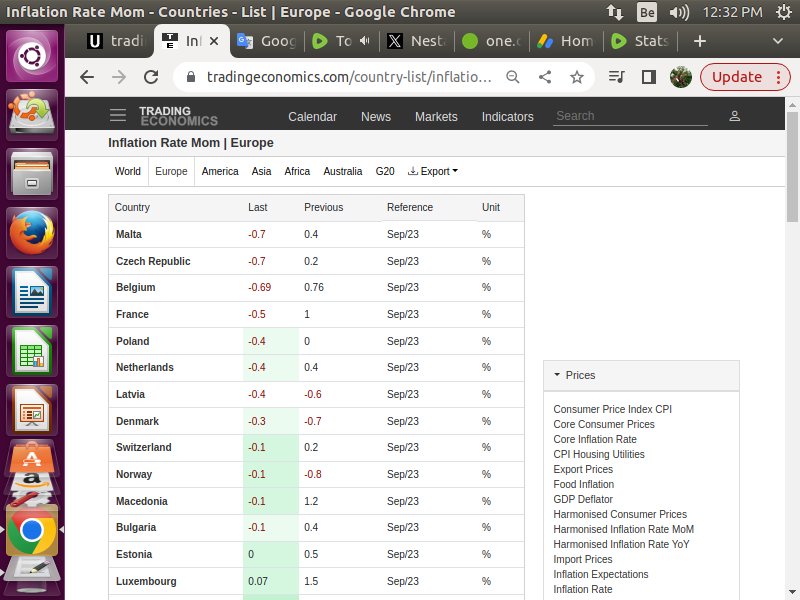Viewport: 800px width, 600px height.
Task: Select the America region tab
Action: click(220, 171)
